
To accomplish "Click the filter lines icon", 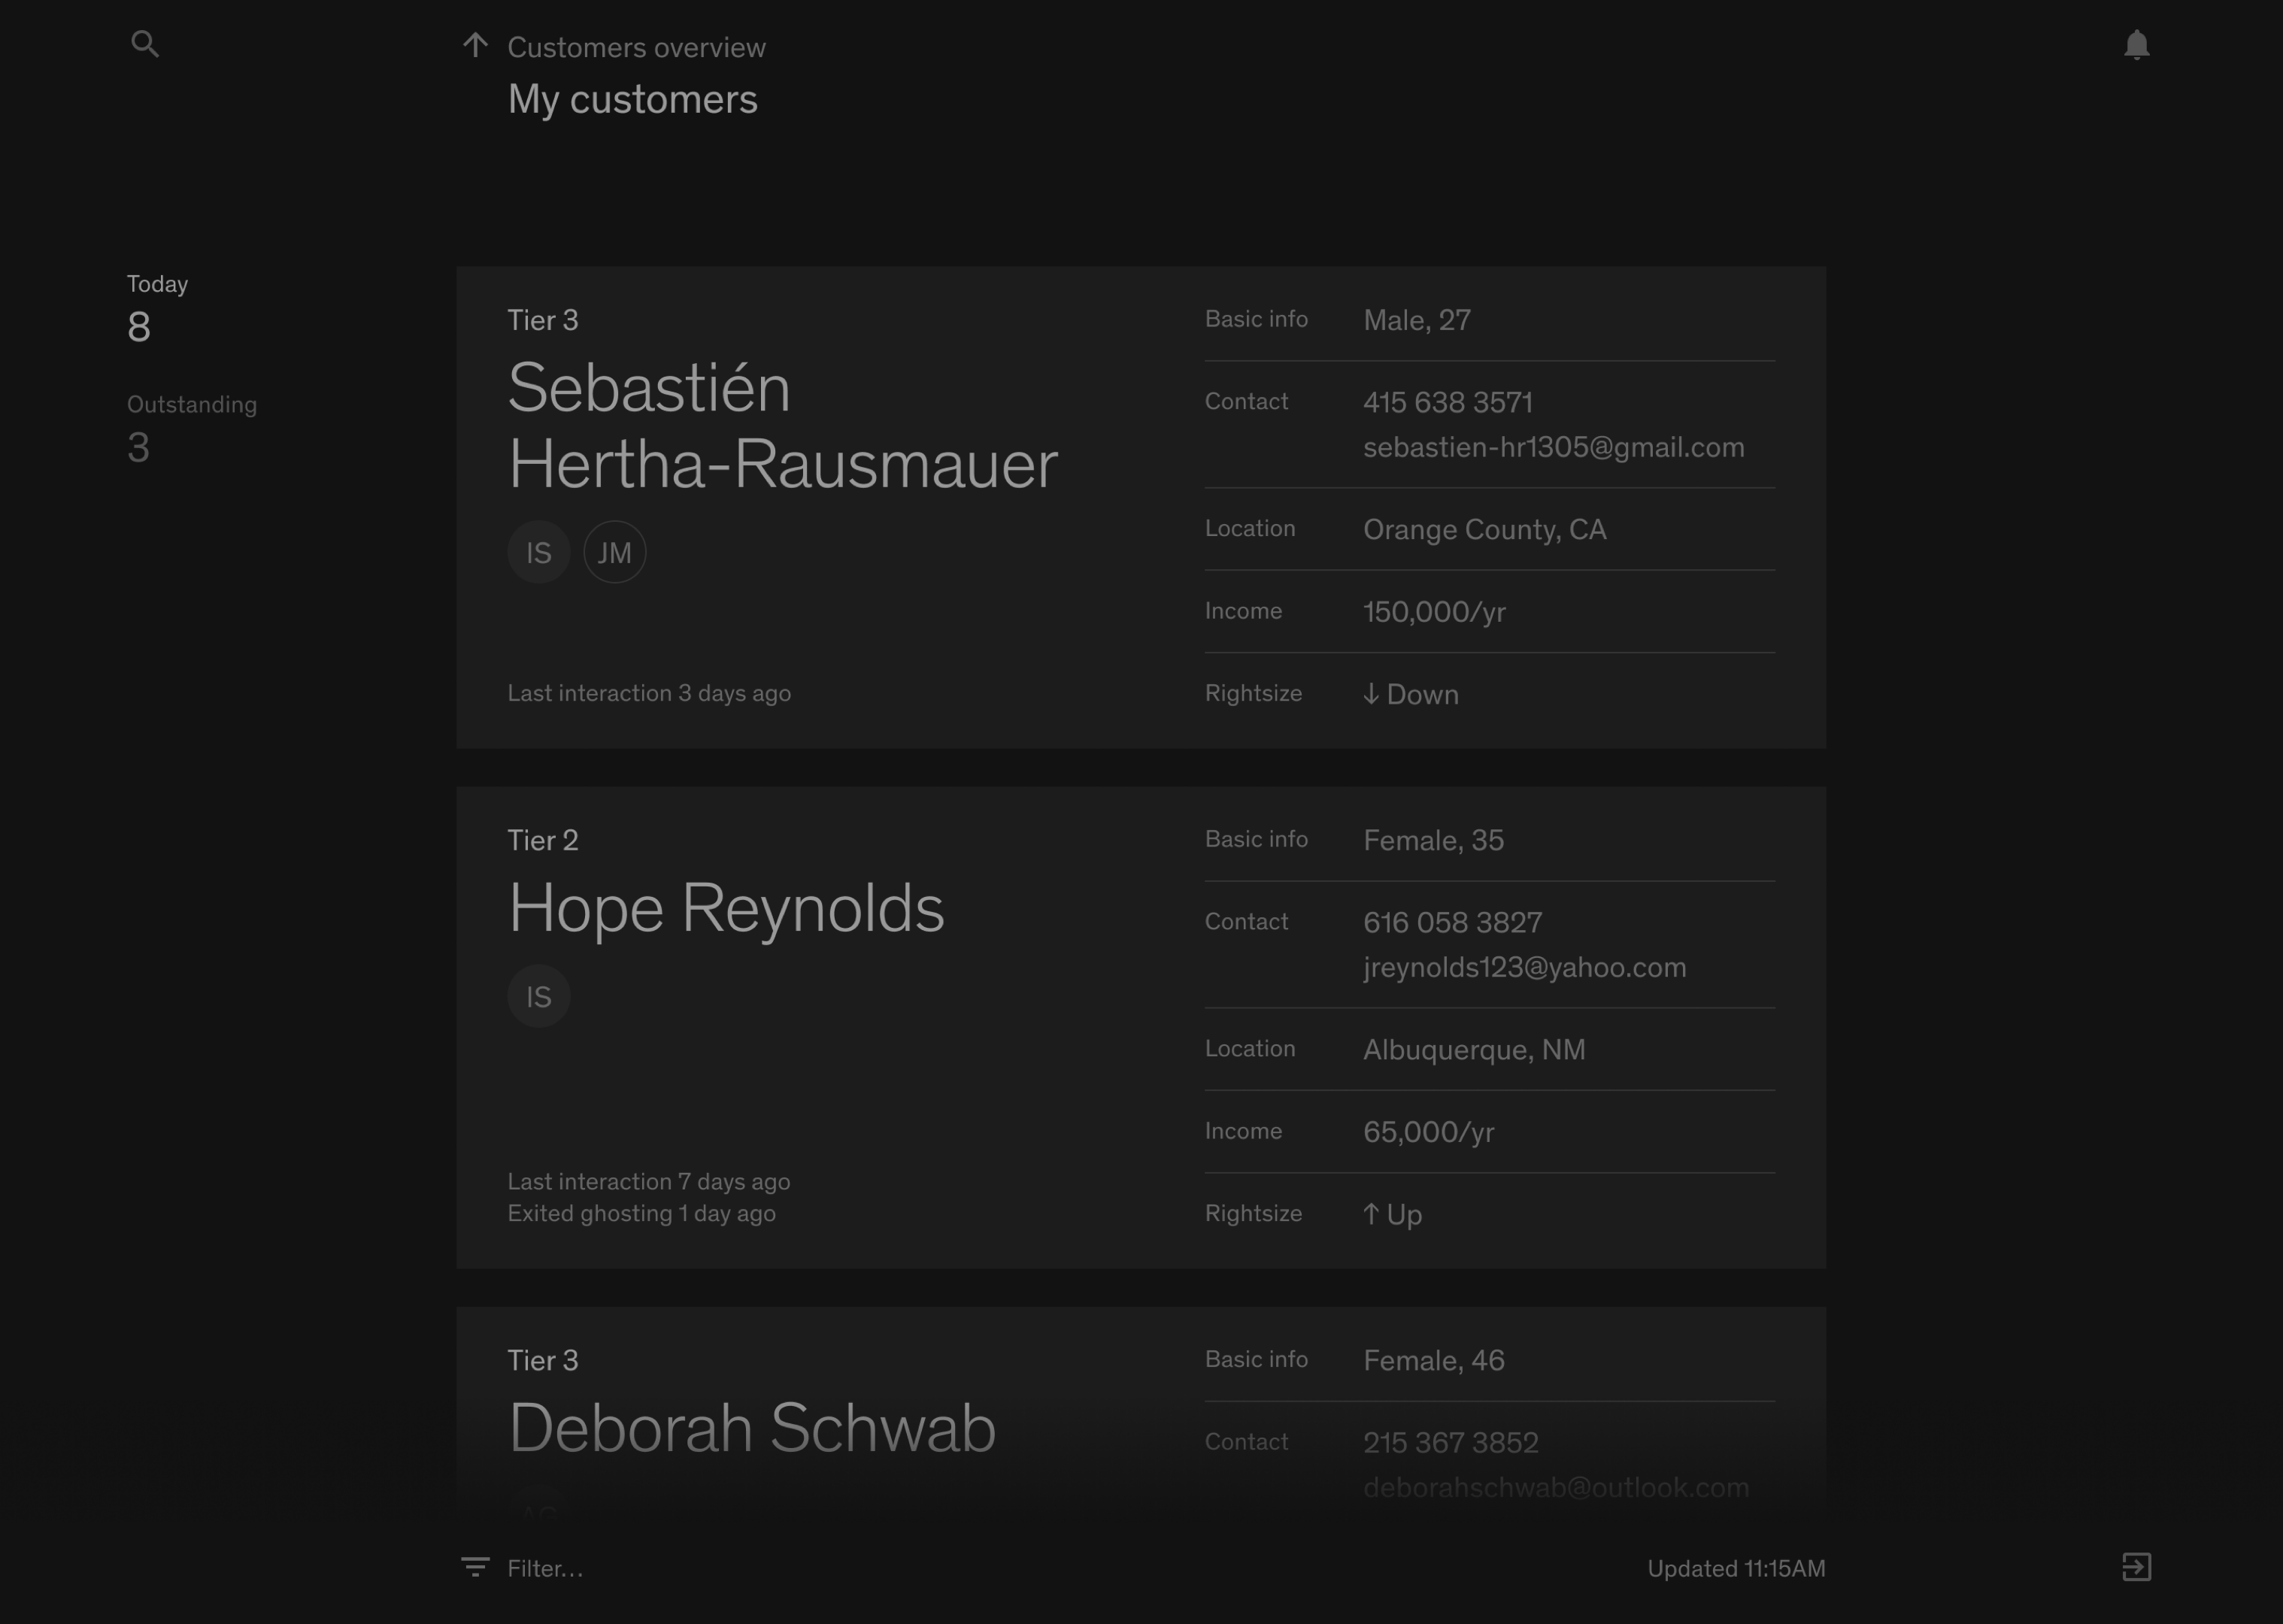I will coord(475,1567).
